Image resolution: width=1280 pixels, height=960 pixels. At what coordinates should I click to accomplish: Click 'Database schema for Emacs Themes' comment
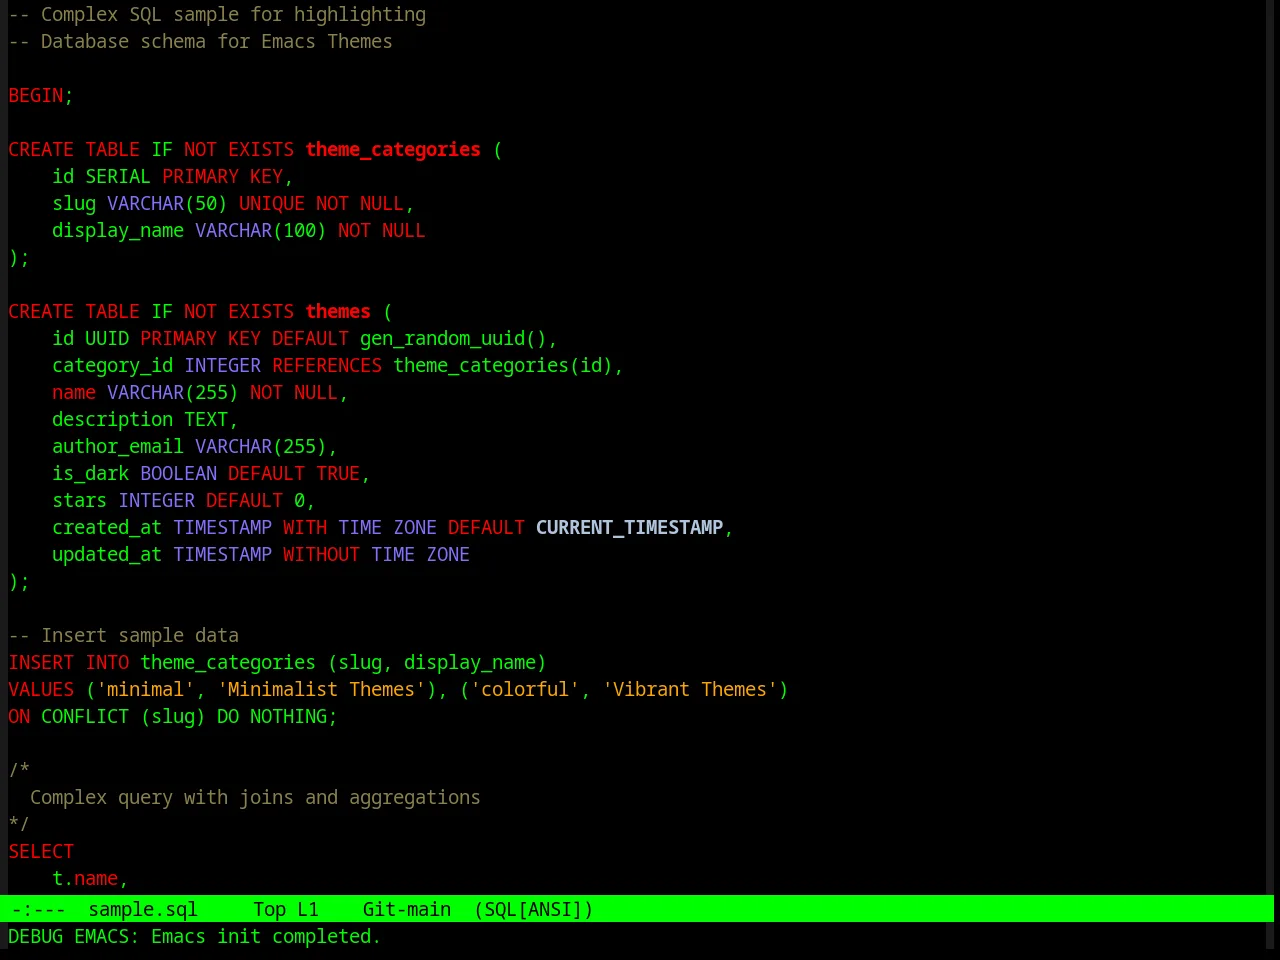tap(201, 41)
